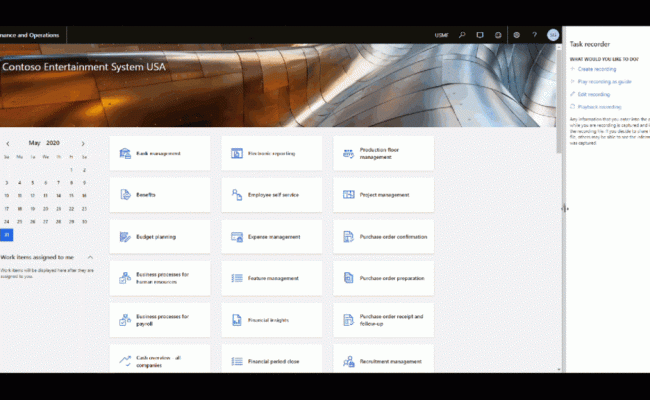Screen dimensions: 650x400
Task: Open the Financial period close tile
Action: 272,359
